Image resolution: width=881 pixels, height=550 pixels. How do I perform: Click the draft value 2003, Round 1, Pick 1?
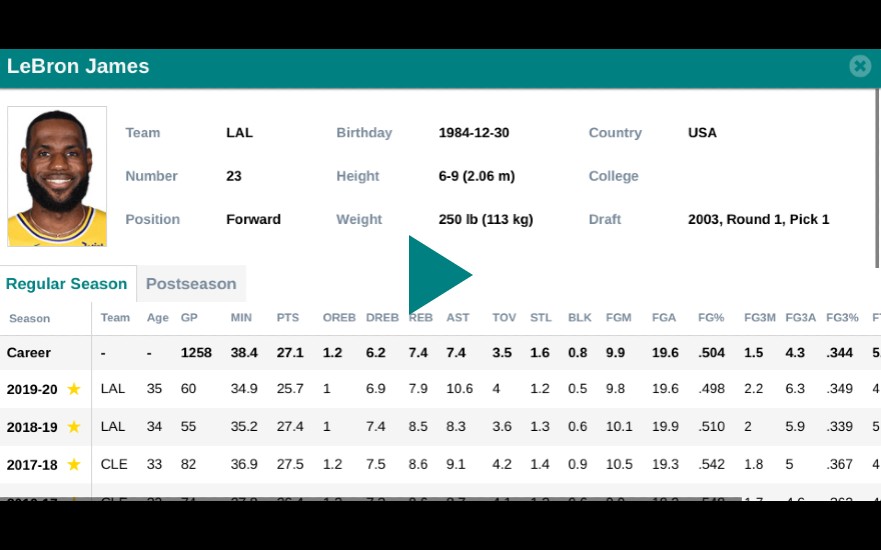[x=759, y=219]
